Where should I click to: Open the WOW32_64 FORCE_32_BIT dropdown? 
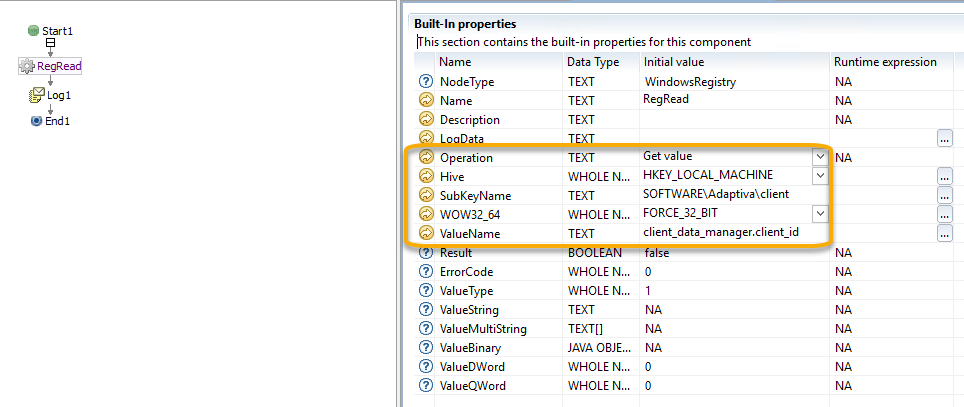coord(820,214)
